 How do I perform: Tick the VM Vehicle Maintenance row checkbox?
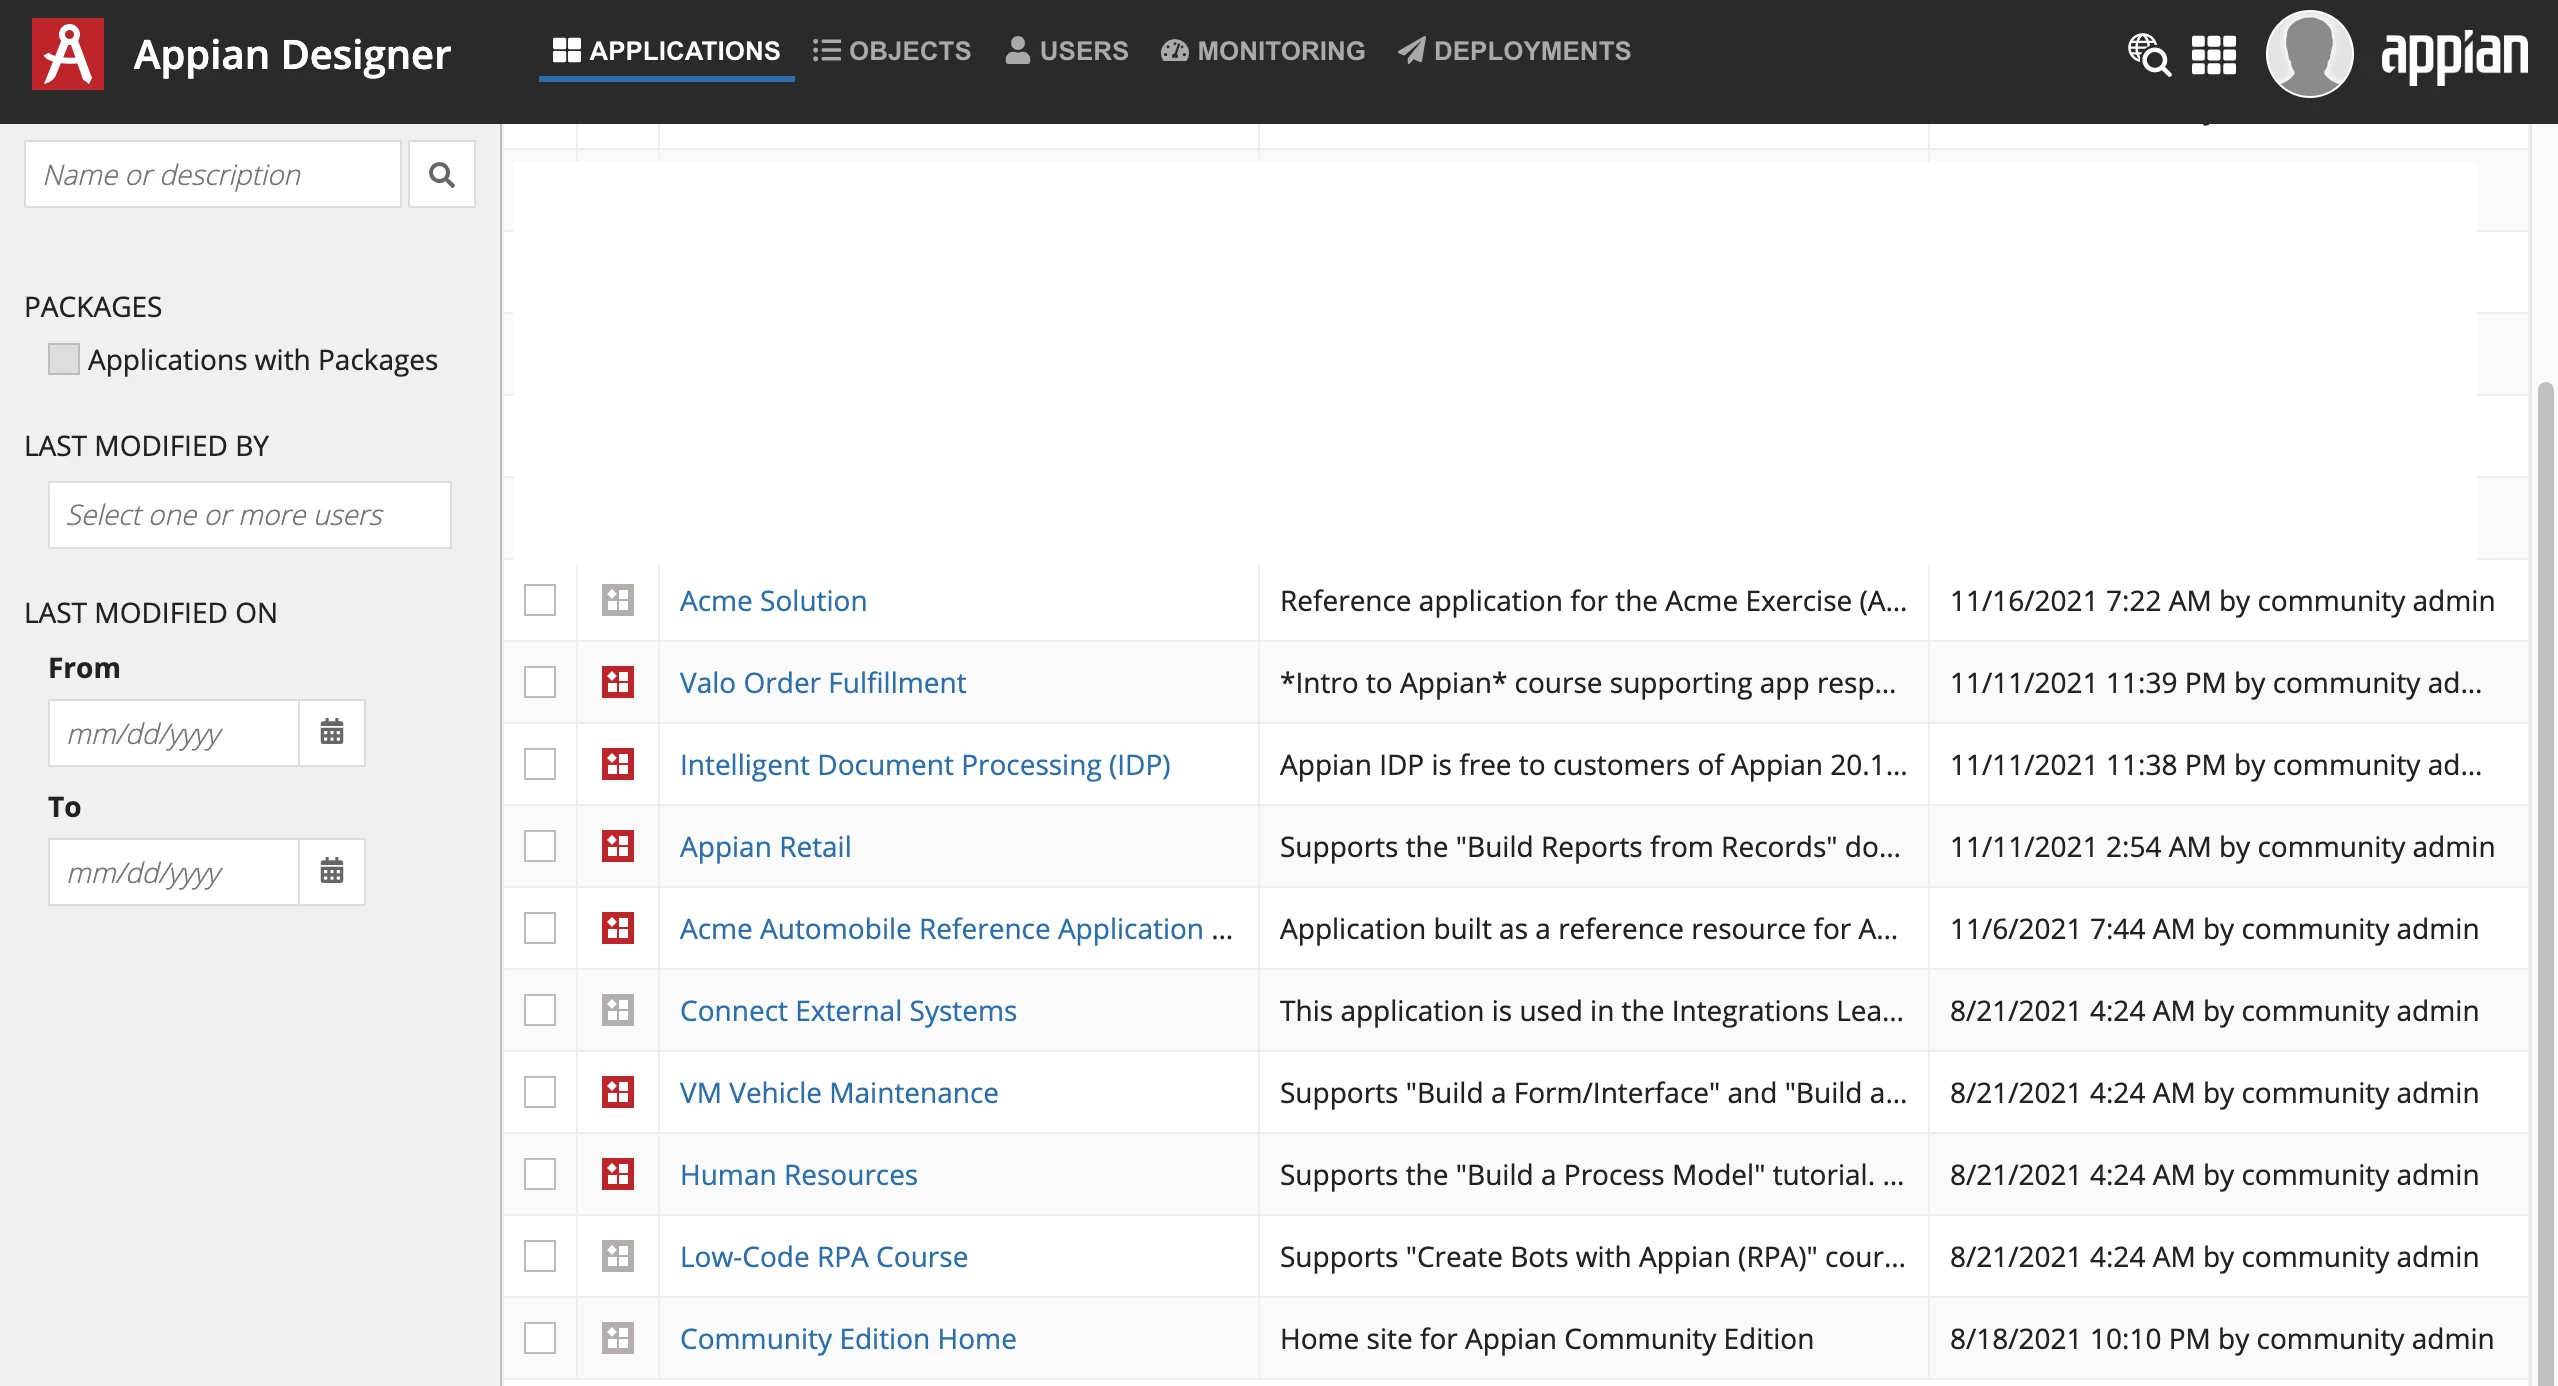(x=540, y=1092)
